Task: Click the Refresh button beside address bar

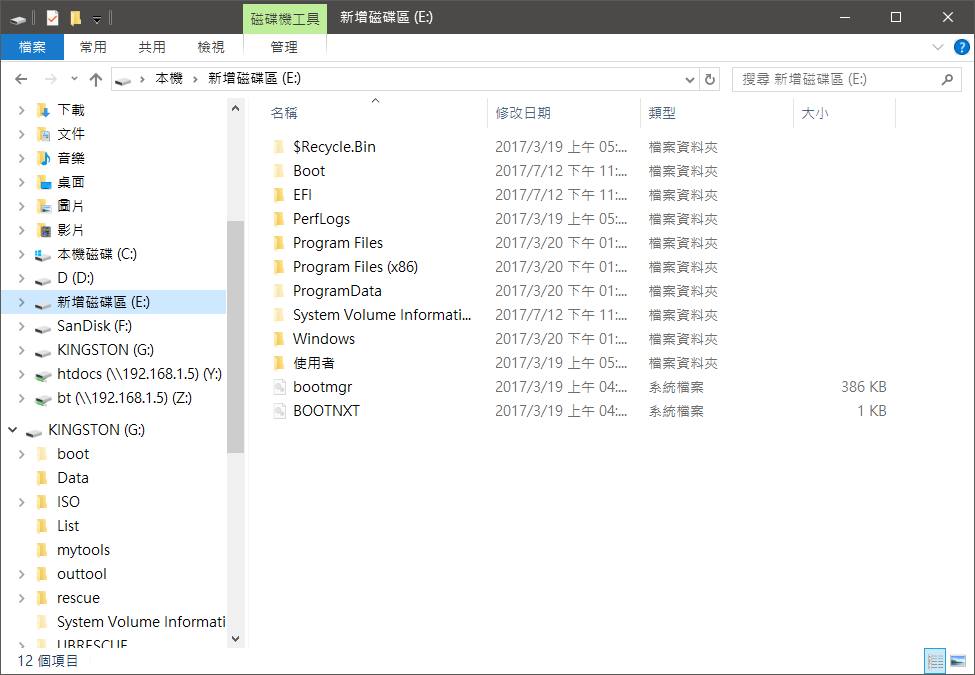Action: (x=710, y=79)
